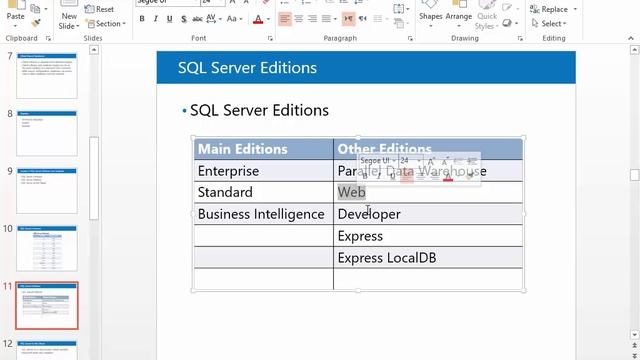Click the 'Express LocalDB' table cell
Viewport: 640px width, 360px height.
[x=428, y=258]
